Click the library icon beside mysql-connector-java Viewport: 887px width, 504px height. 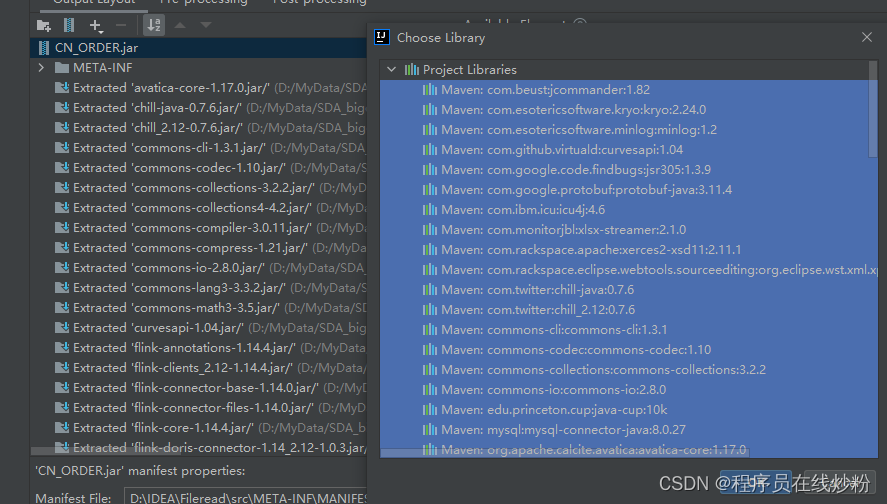430,429
